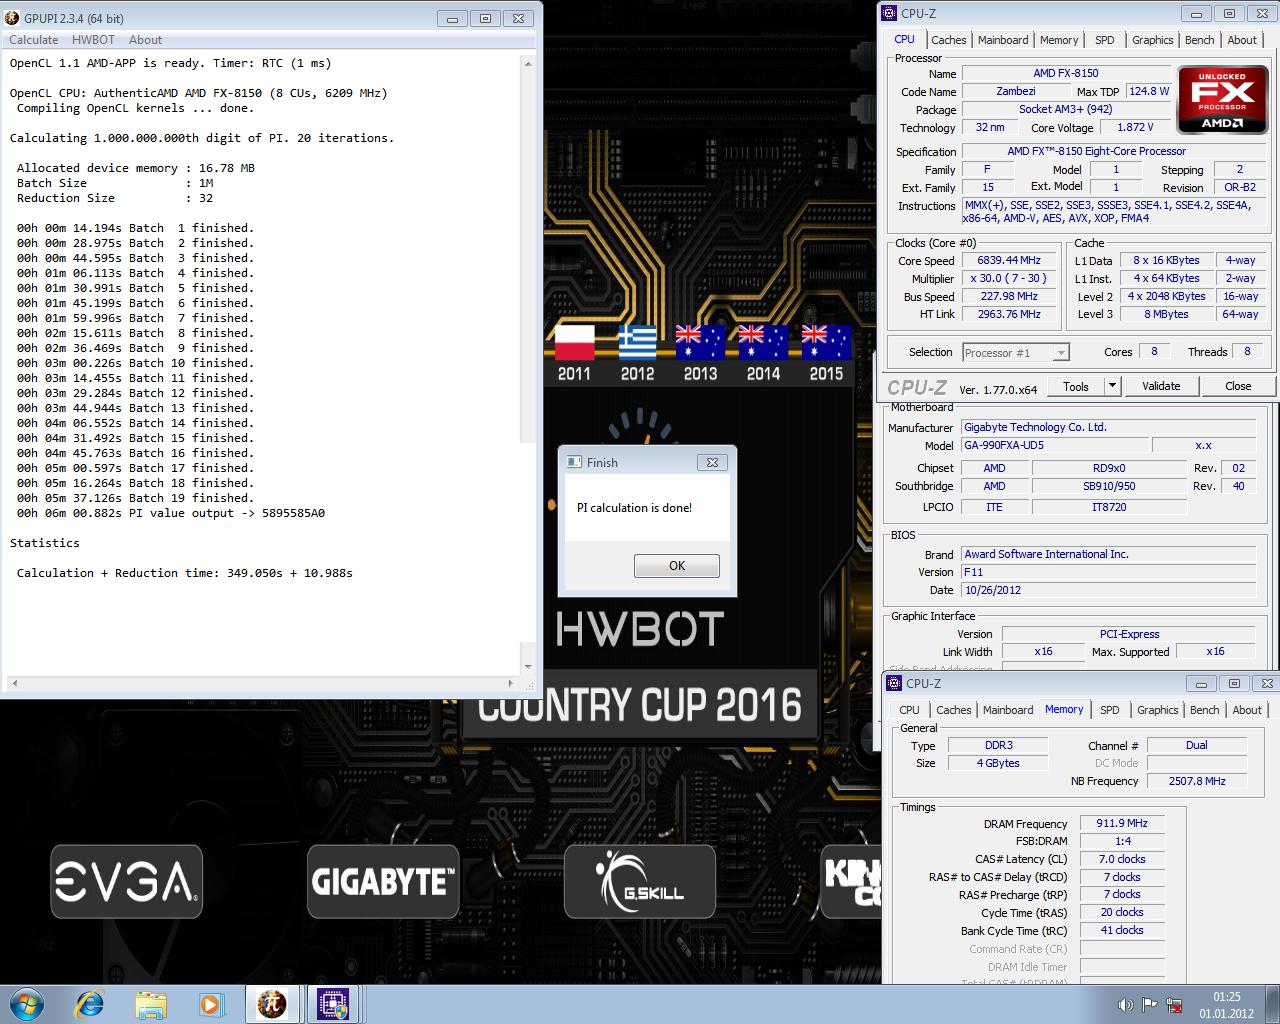Maximize the GPUPI window
Viewport: 1280px width, 1024px height.
click(485, 18)
